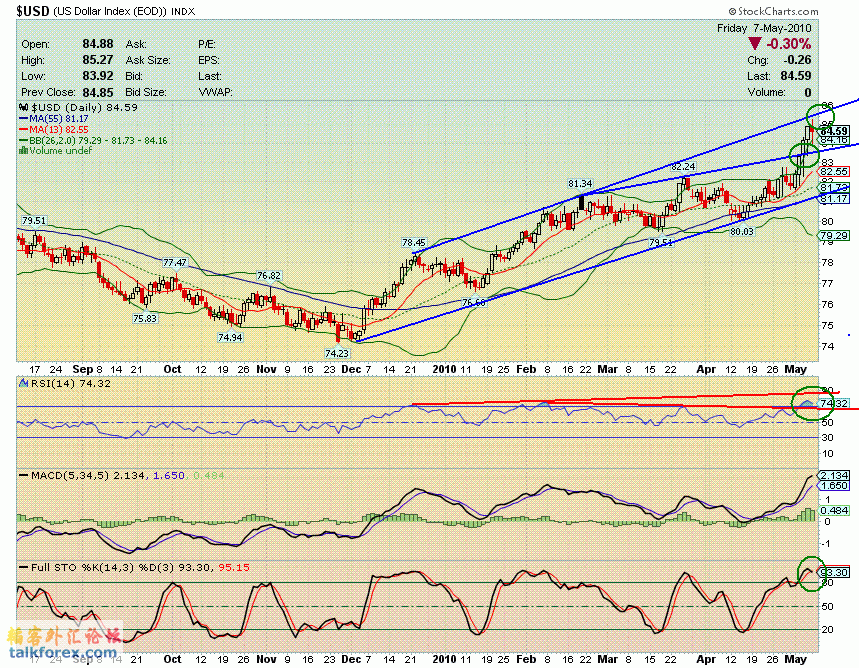Click the Ask Size label
This screenshot has width=859, height=668.
coord(148,60)
